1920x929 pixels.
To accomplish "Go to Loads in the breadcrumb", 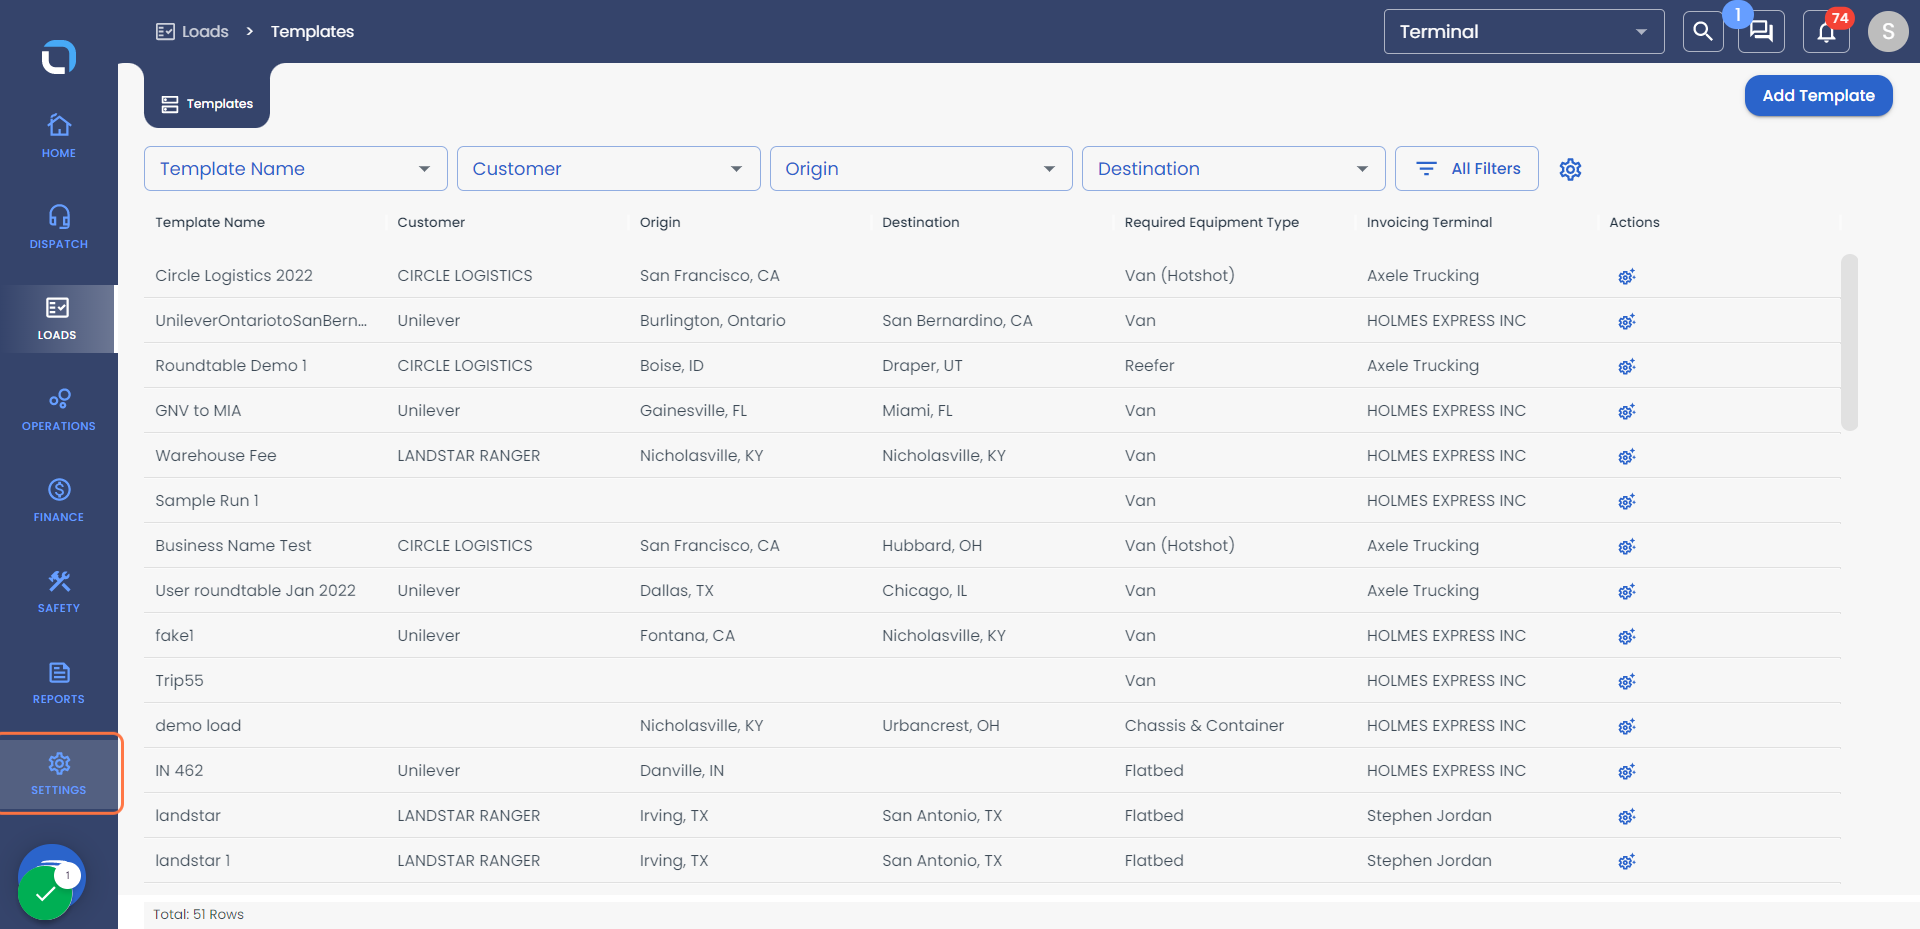I will [x=192, y=32].
